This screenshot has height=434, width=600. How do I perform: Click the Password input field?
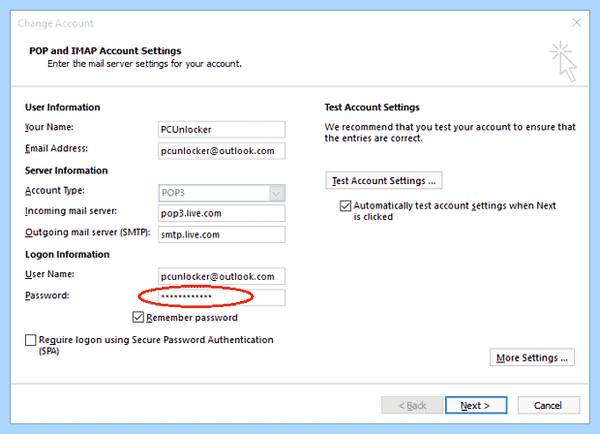click(x=222, y=297)
